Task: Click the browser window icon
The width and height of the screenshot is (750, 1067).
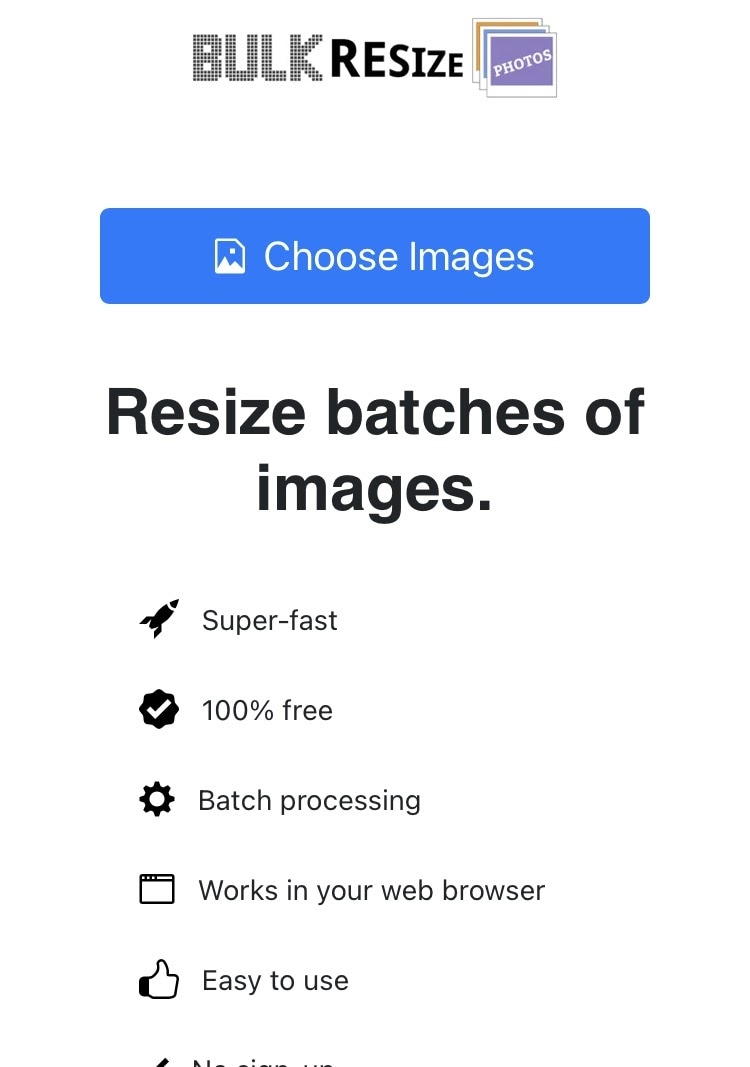Action: click(157, 890)
